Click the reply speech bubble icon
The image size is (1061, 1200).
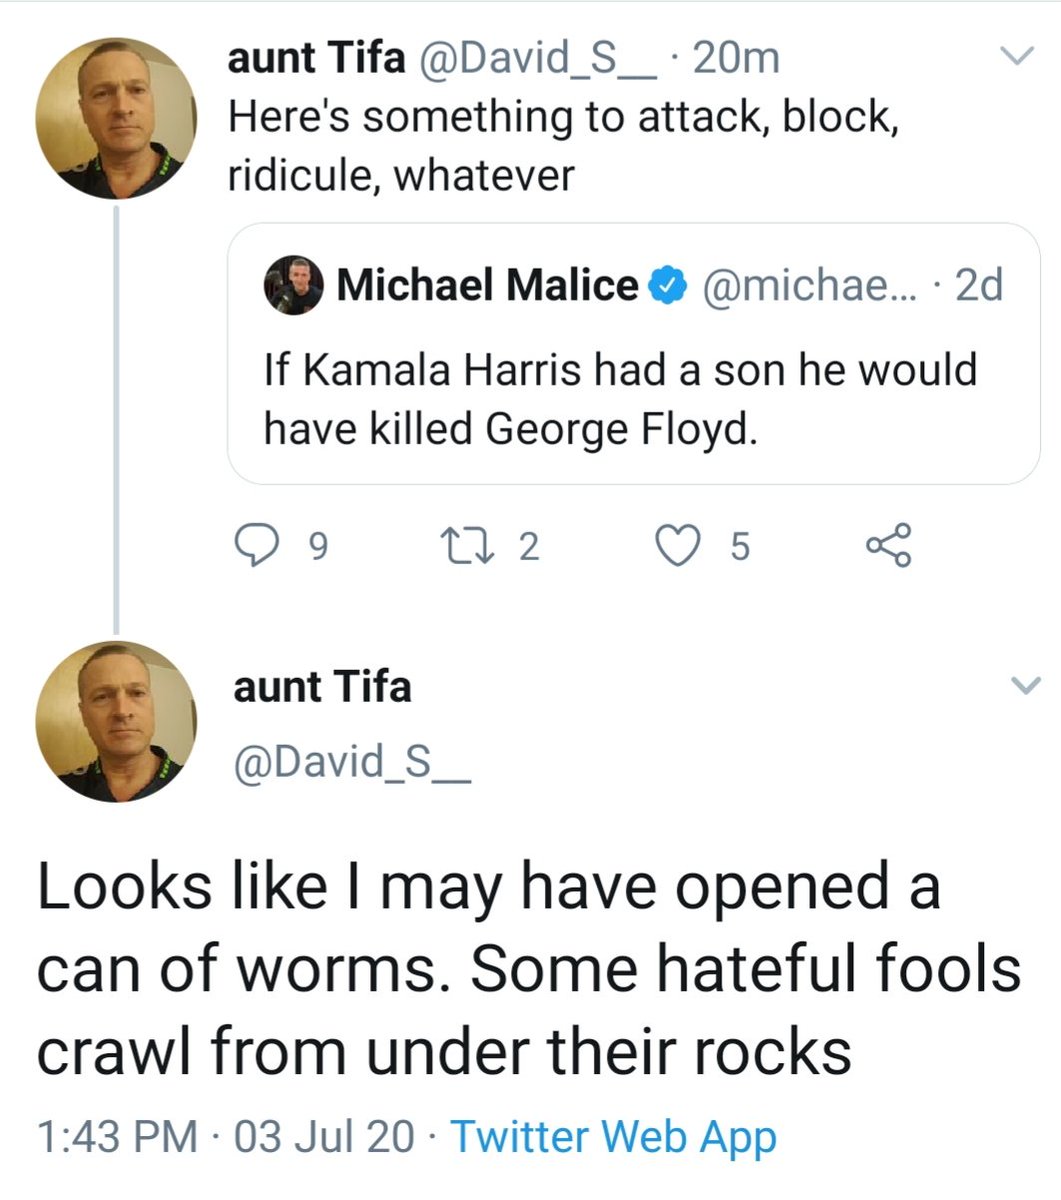point(257,546)
